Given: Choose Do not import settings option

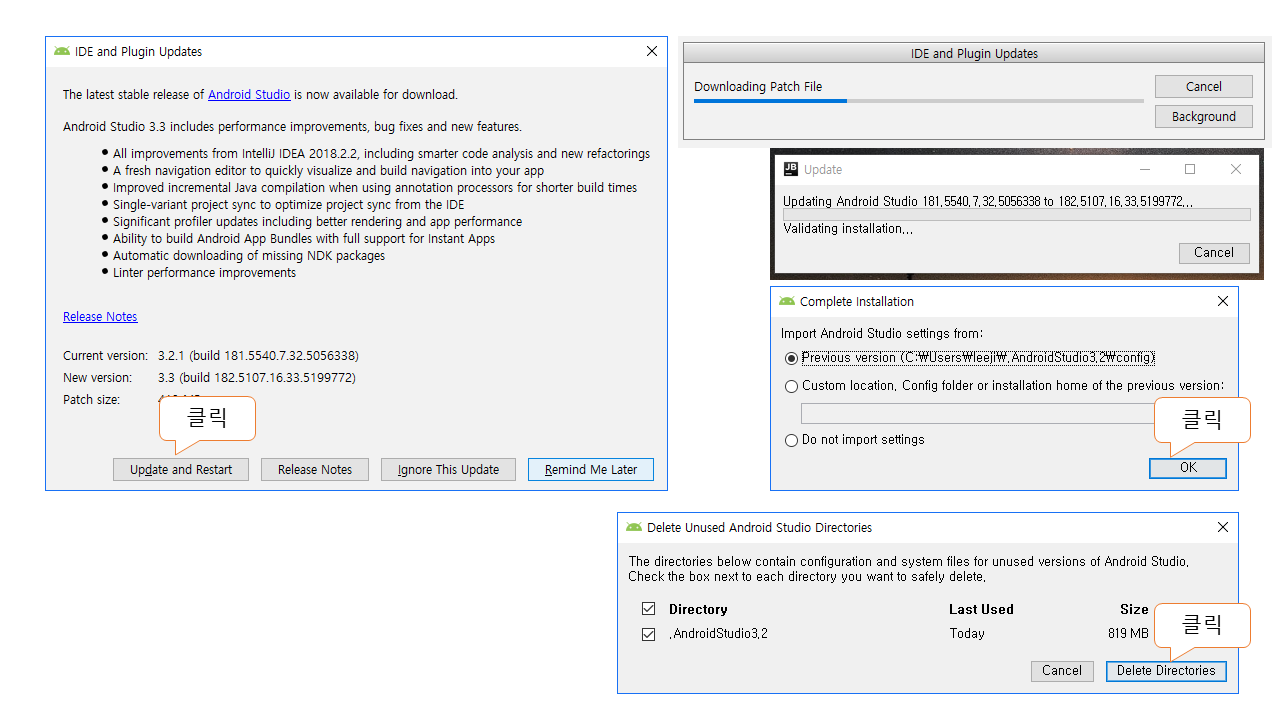Looking at the screenshot, I should (x=792, y=440).
